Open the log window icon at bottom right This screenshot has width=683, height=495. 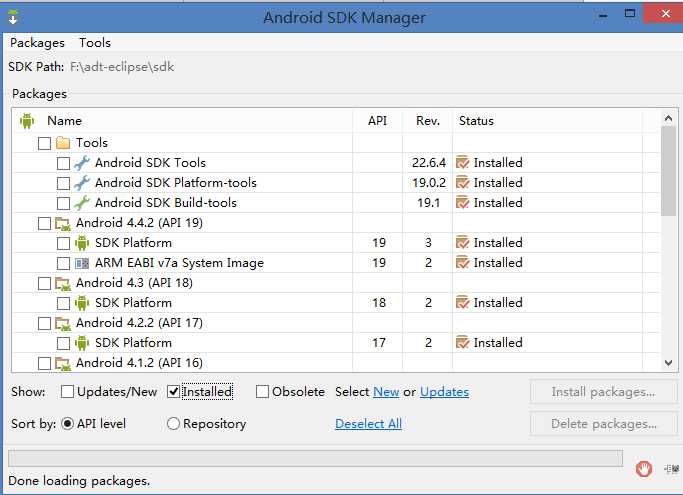pos(671,469)
